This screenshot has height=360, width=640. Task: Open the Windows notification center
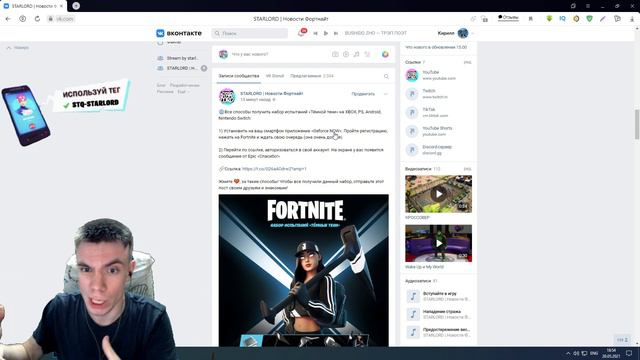click(630, 353)
